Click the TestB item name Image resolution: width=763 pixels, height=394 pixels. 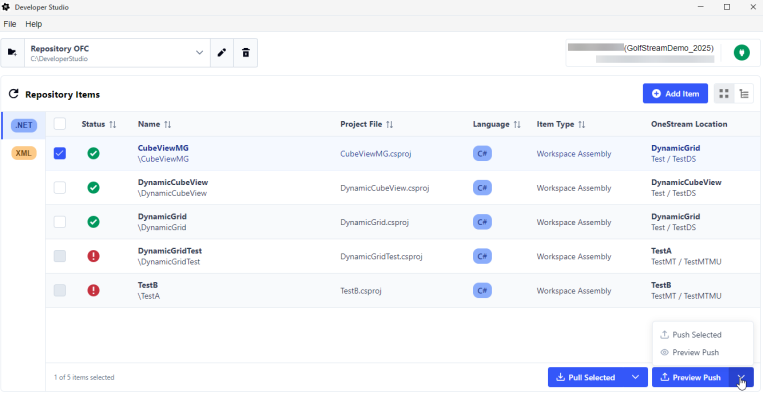(x=148, y=285)
